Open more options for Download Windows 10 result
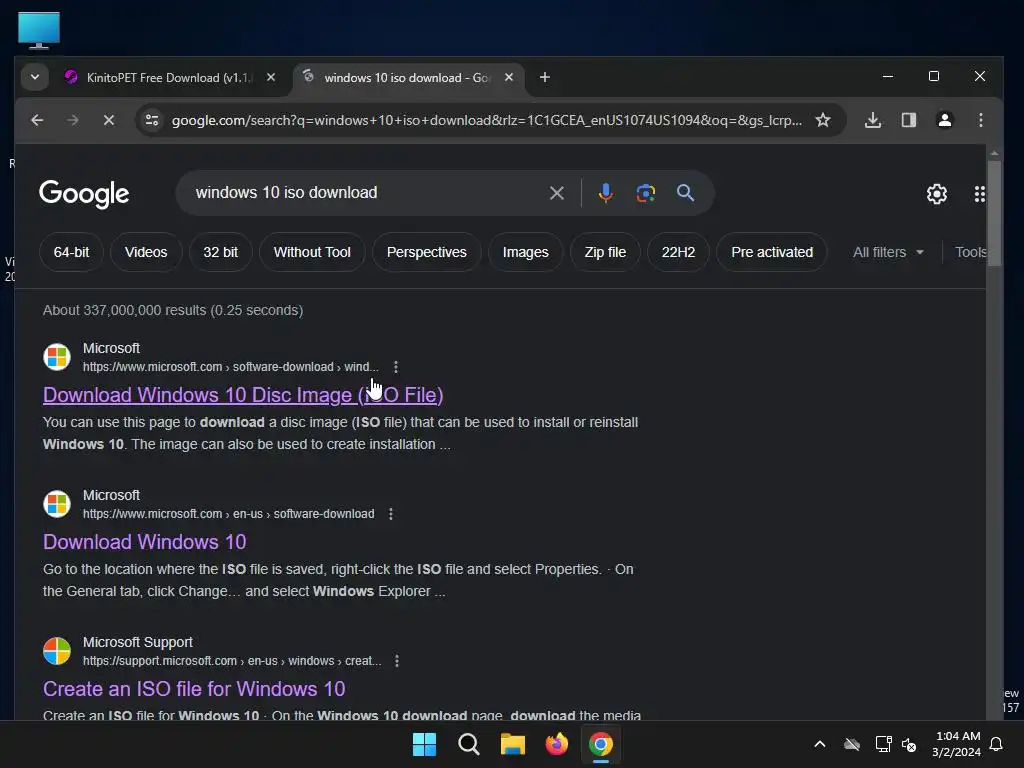The width and height of the screenshot is (1024, 768). [x=391, y=514]
